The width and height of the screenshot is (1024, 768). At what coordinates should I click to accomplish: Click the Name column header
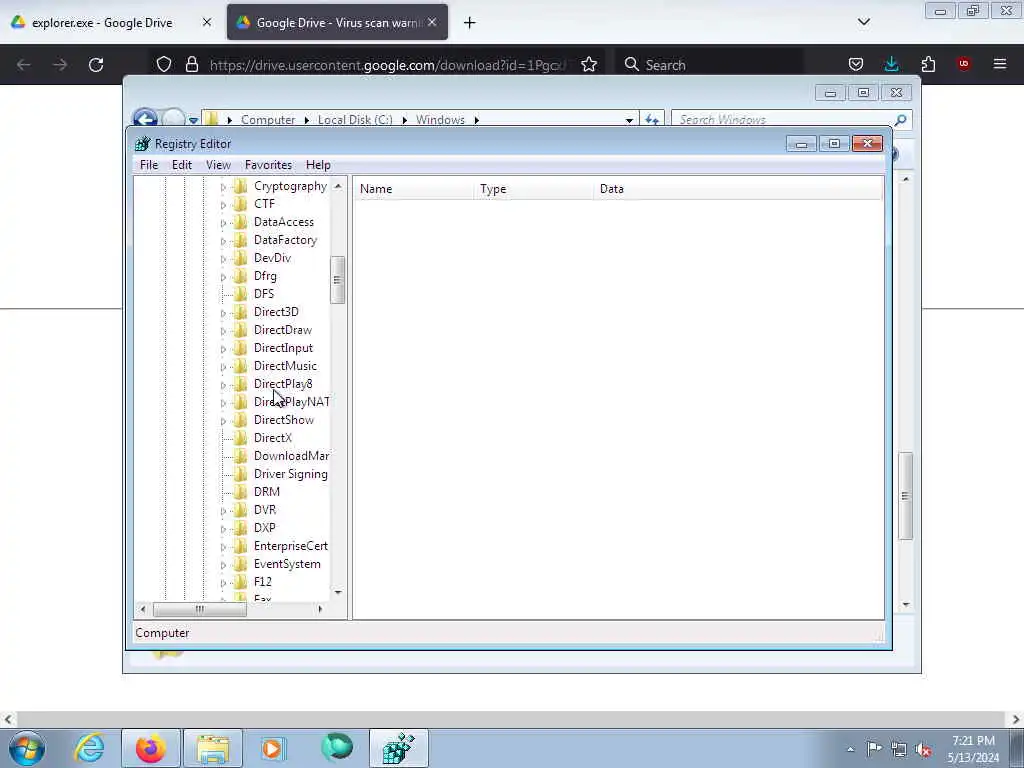414,189
